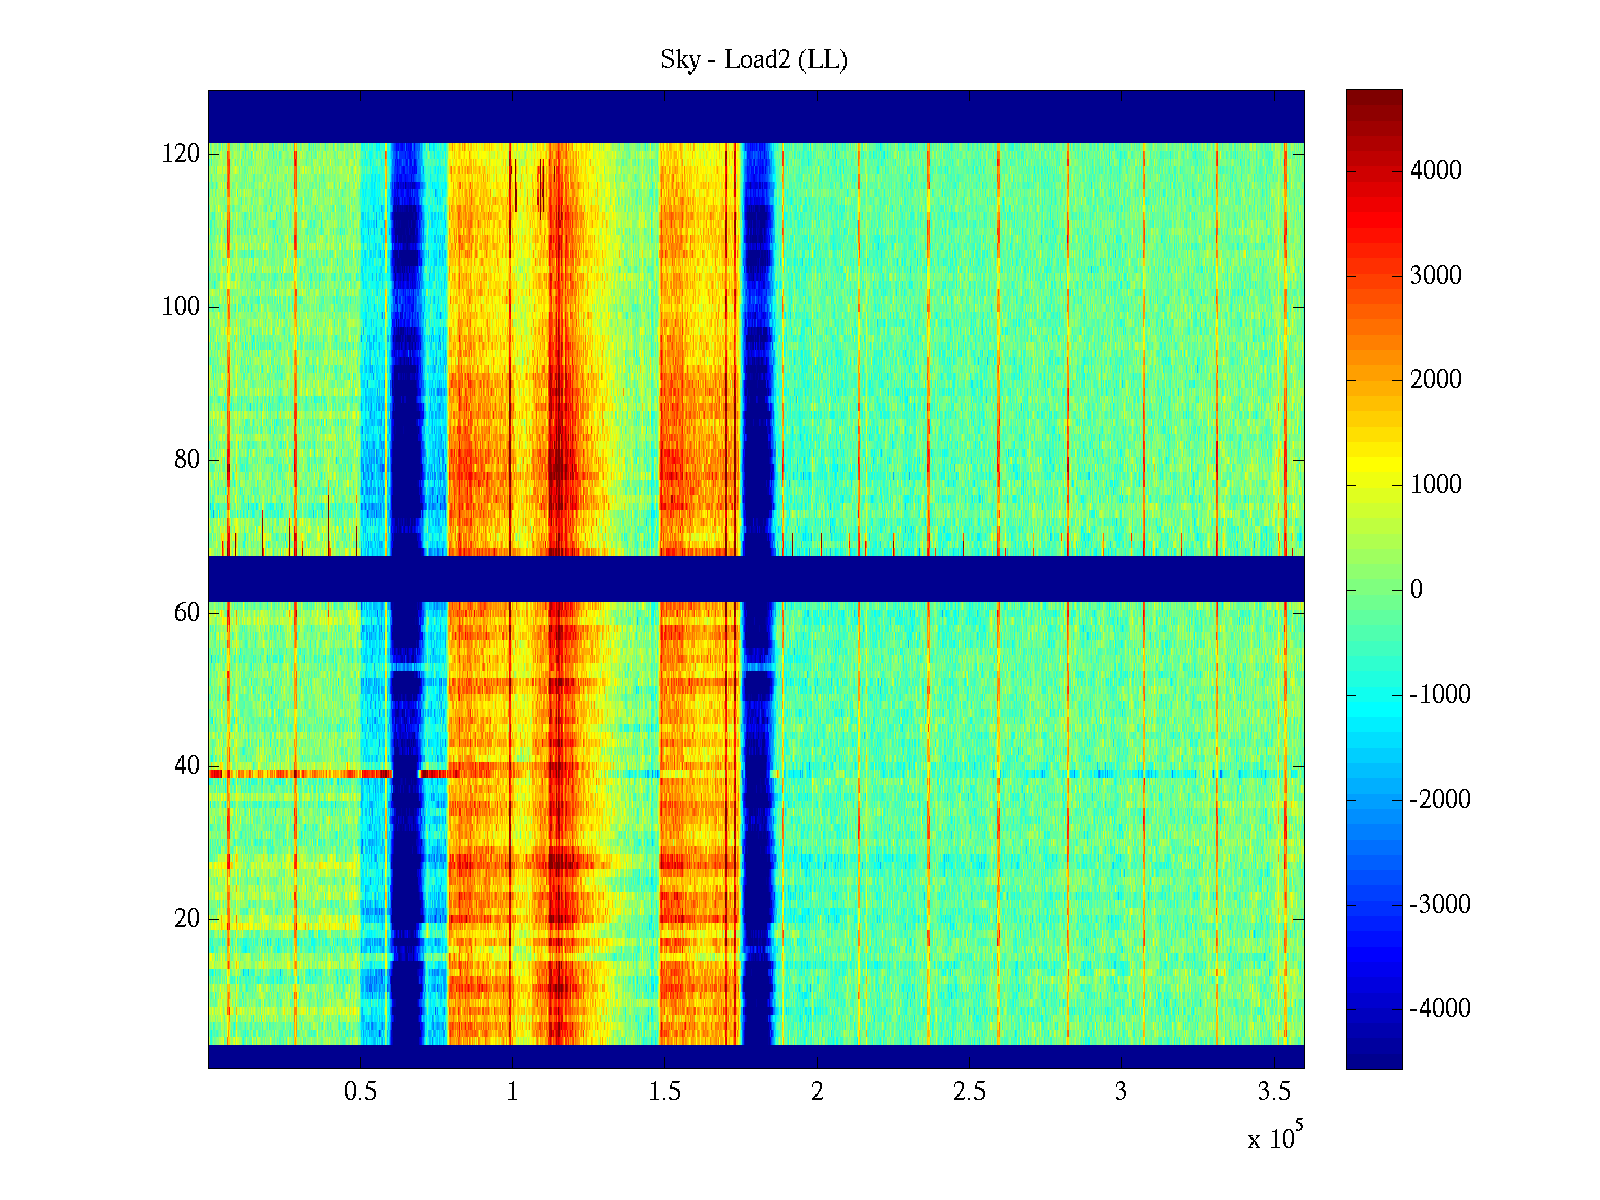1600x1200 pixels.
Task: Click the colorbar label -4000
Action: click(1440, 1009)
